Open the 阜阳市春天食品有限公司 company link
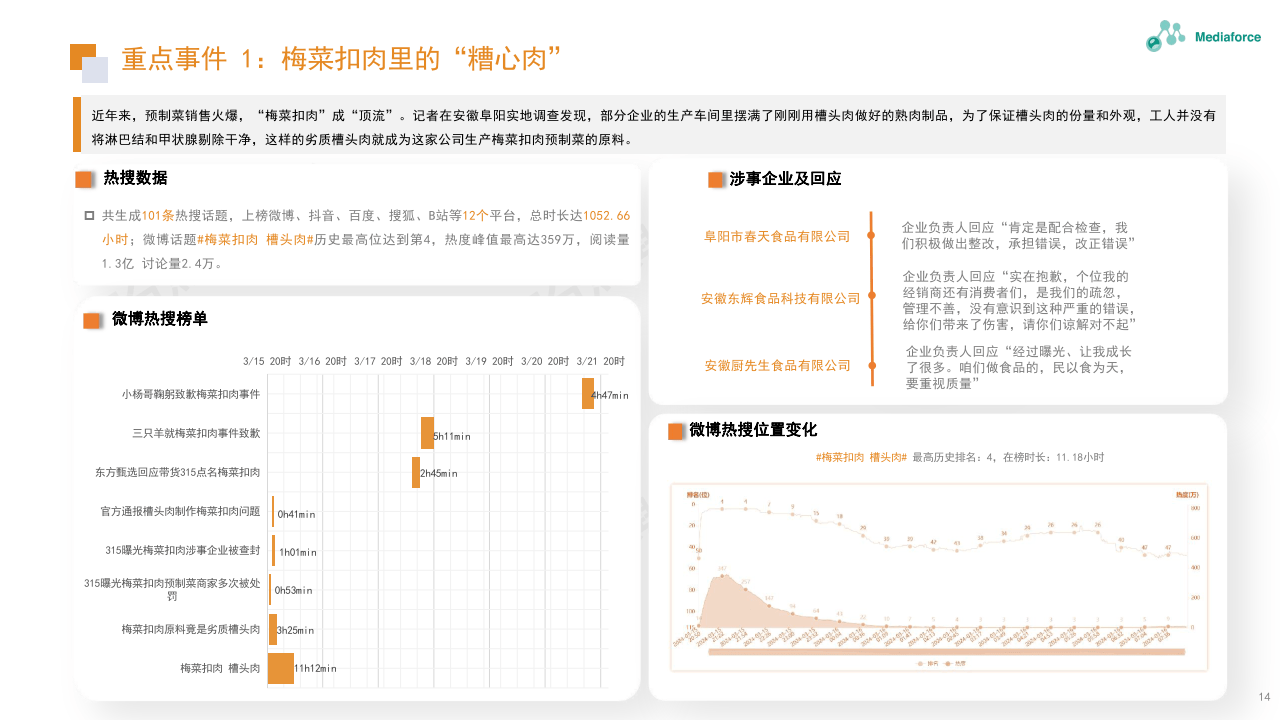The height and width of the screenshot is (720, 1280). [x=779, y=236]
